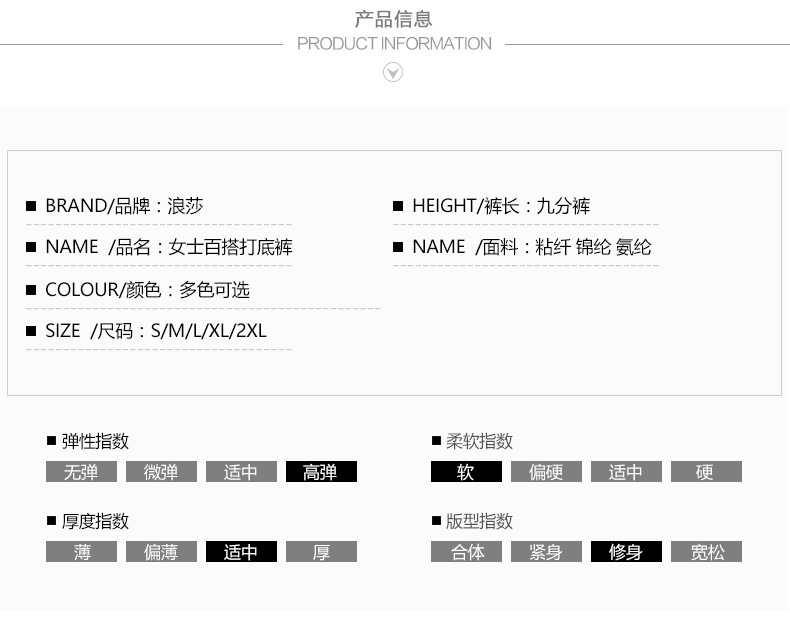The height and width of the screenshot is (622, 790).
Task: Choose the 偏硬 softness box
Action: [x=546, y=472]
